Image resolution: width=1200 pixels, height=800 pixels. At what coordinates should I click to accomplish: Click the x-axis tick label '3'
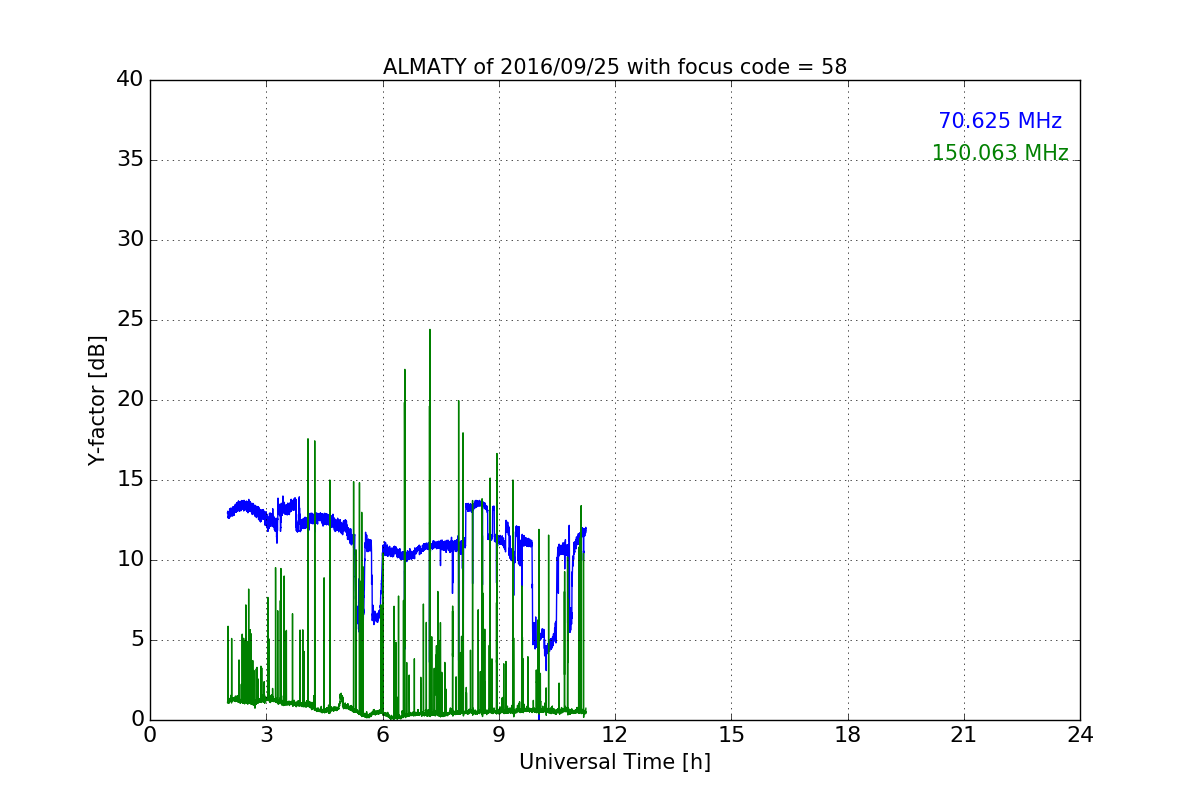pos(266,734)
